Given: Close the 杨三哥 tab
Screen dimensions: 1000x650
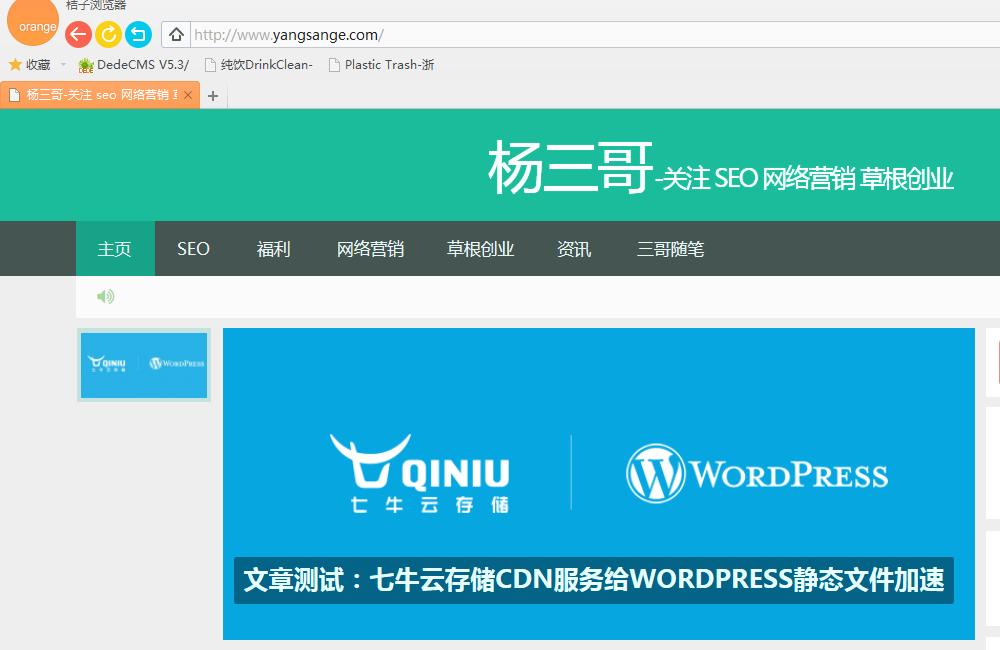Looking at the screenshot, I should click(188, 95).
